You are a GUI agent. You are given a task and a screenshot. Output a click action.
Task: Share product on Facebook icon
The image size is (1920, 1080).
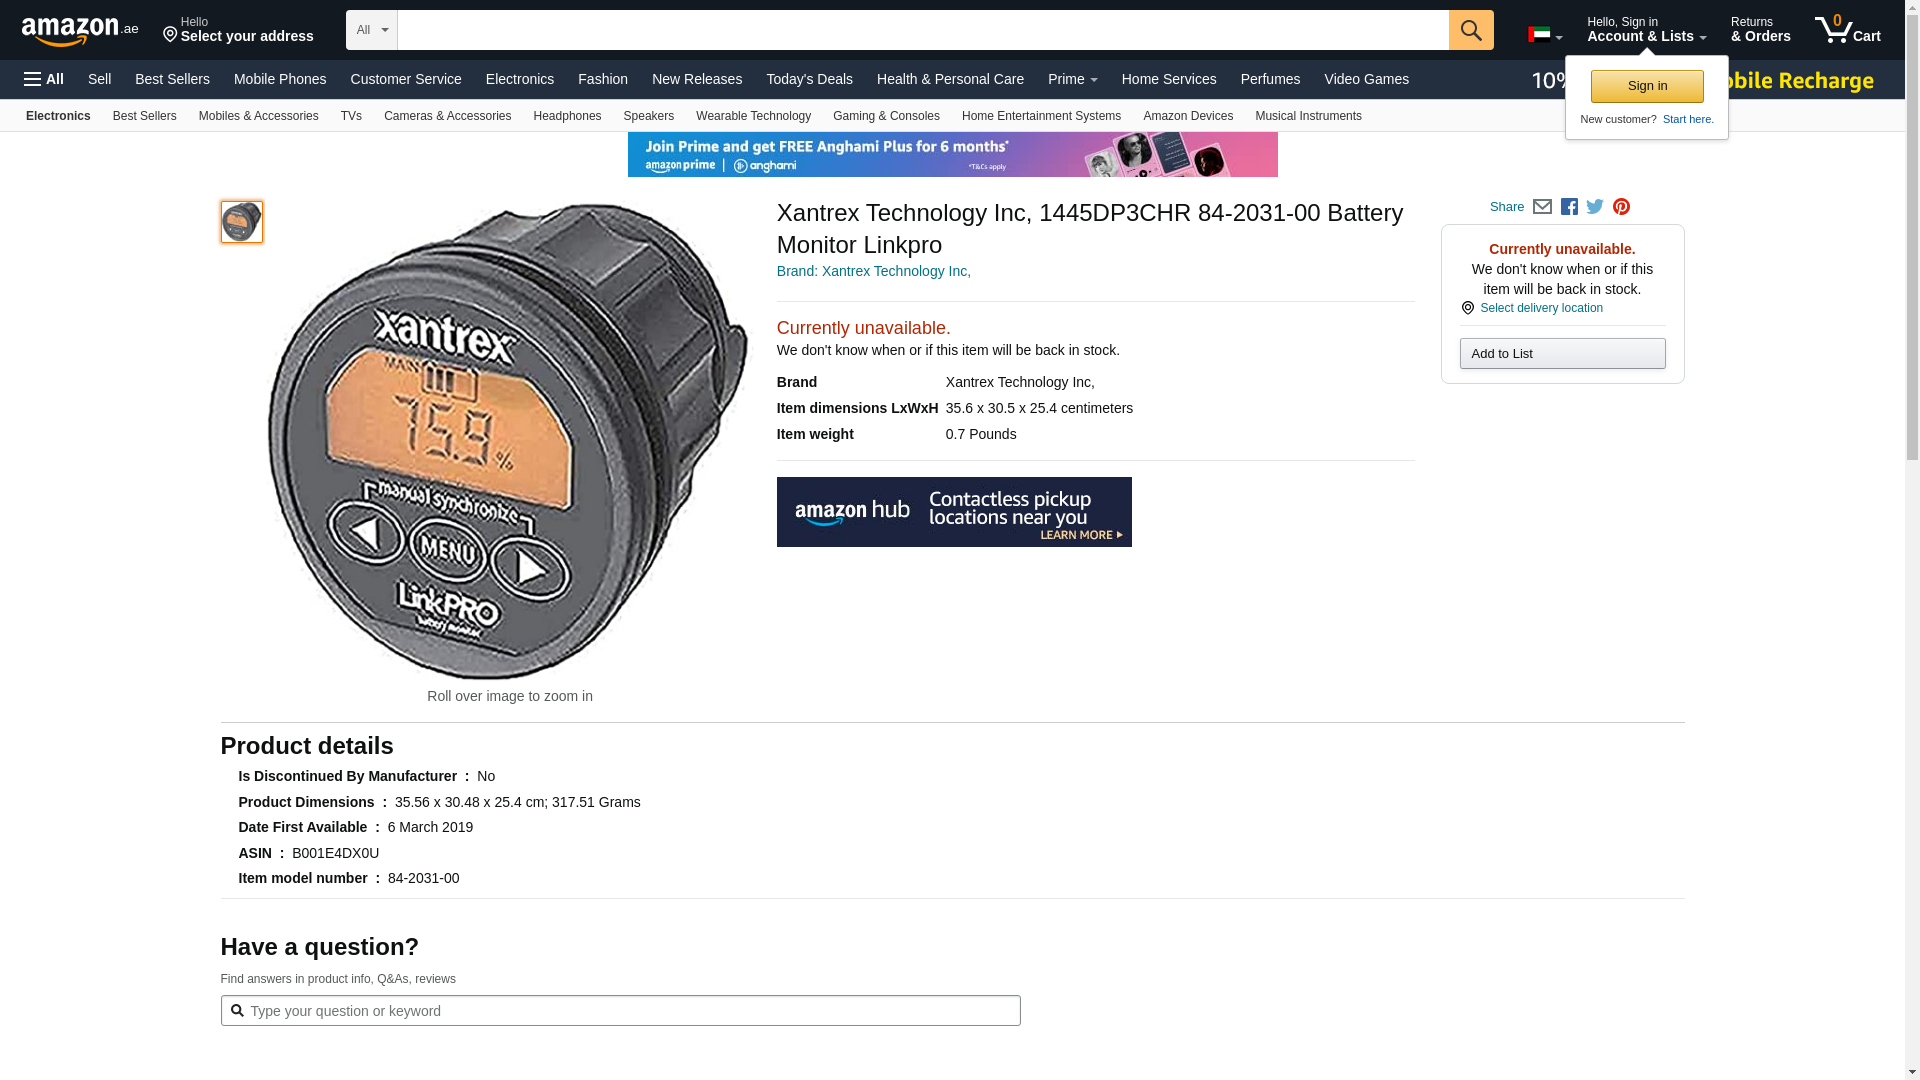pos(1569,207)
